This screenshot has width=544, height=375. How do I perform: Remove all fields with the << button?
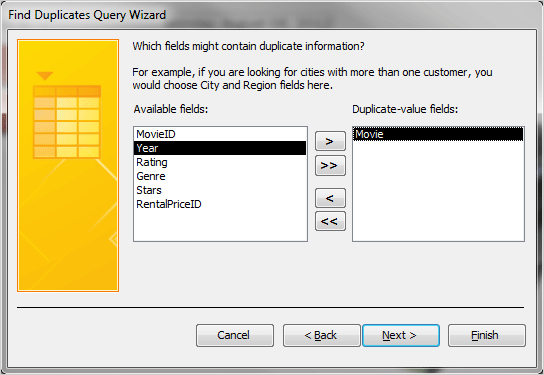pos(330,221)
